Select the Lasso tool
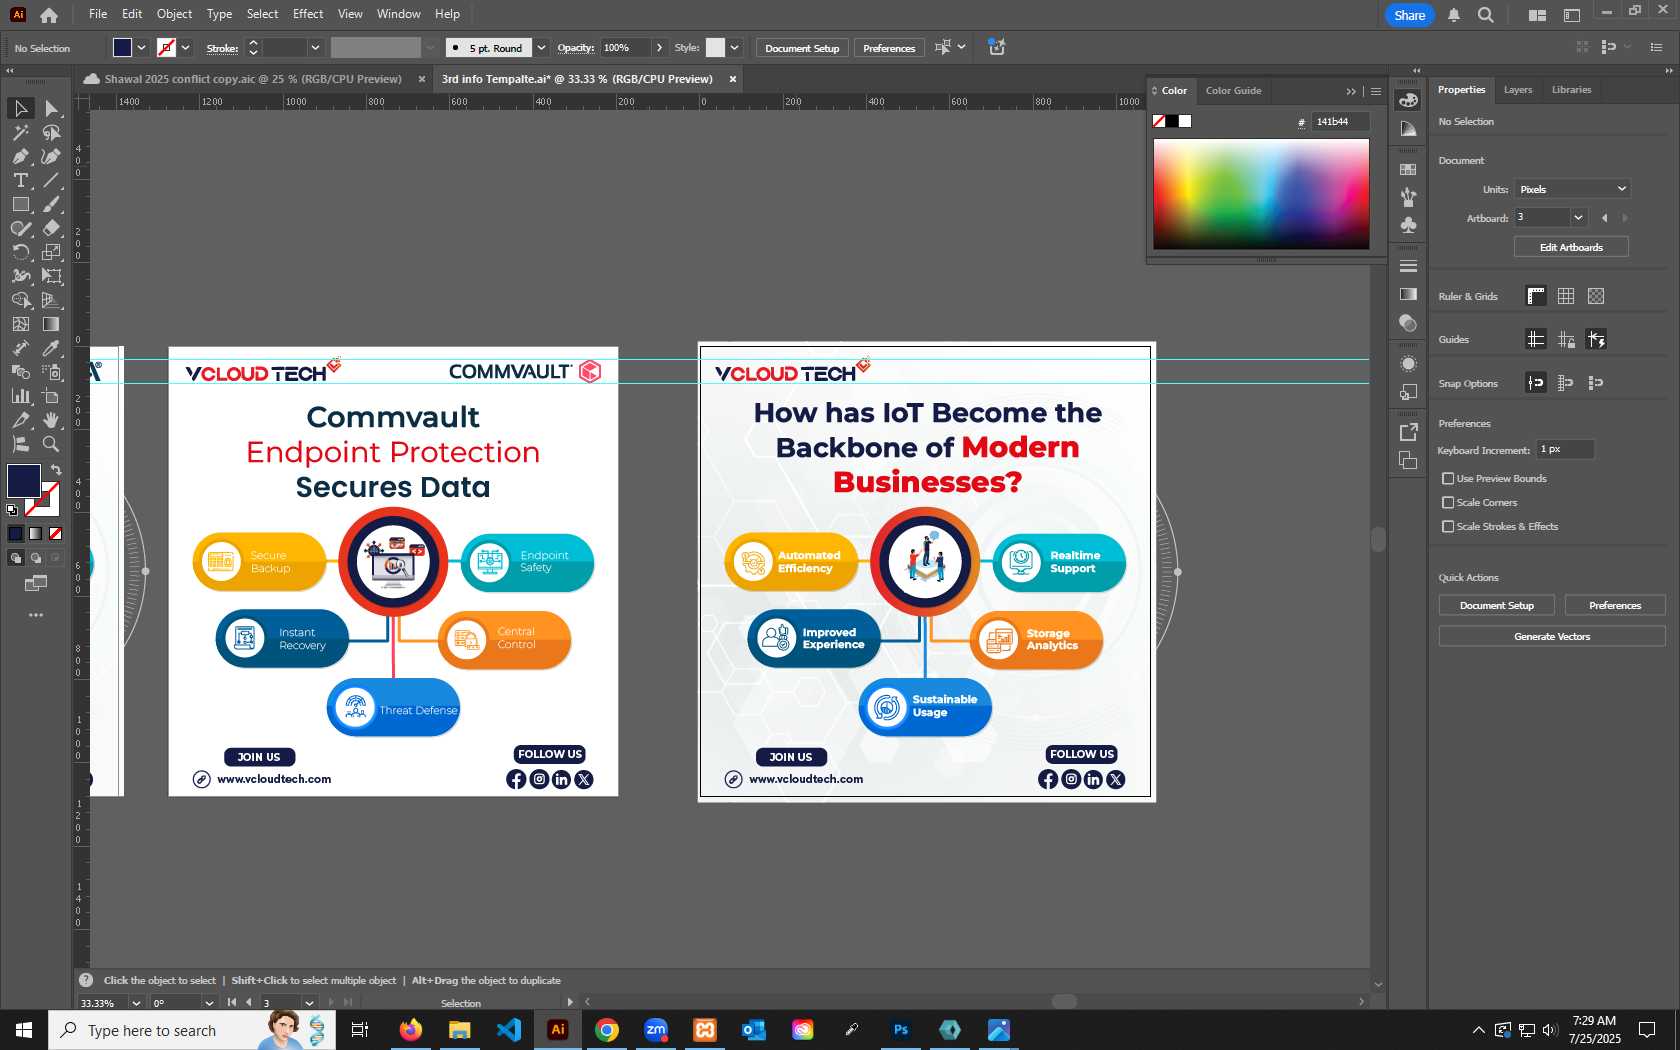Image resolution: width=1680 pixels, height=1050 pixels. pos(51,132)
